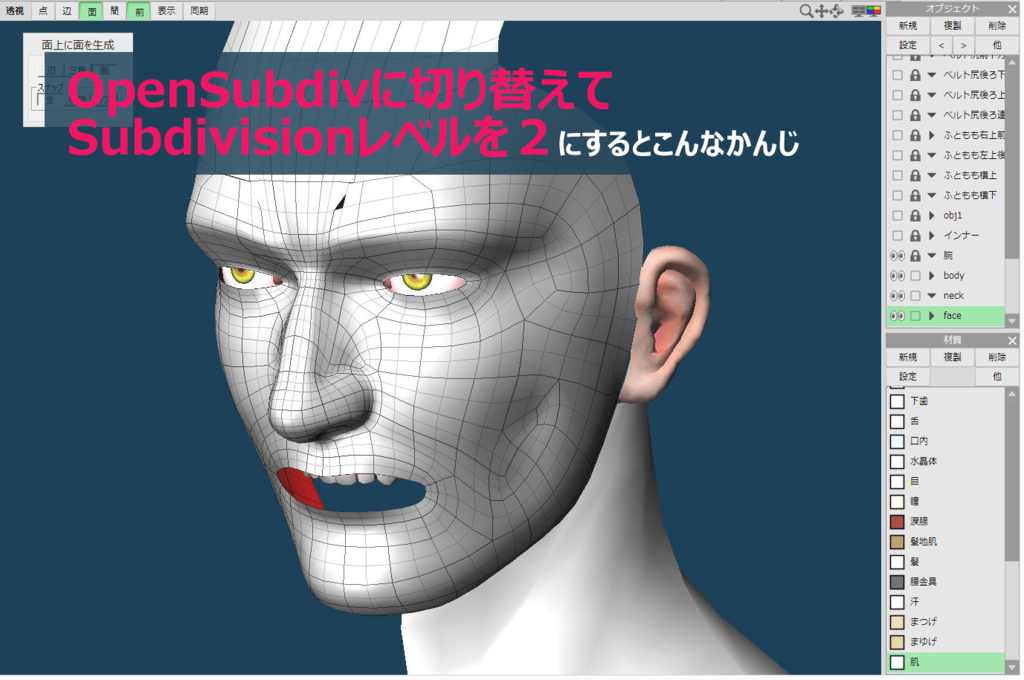Click 削除 in the オブジェクト panel

pos(997,26)
